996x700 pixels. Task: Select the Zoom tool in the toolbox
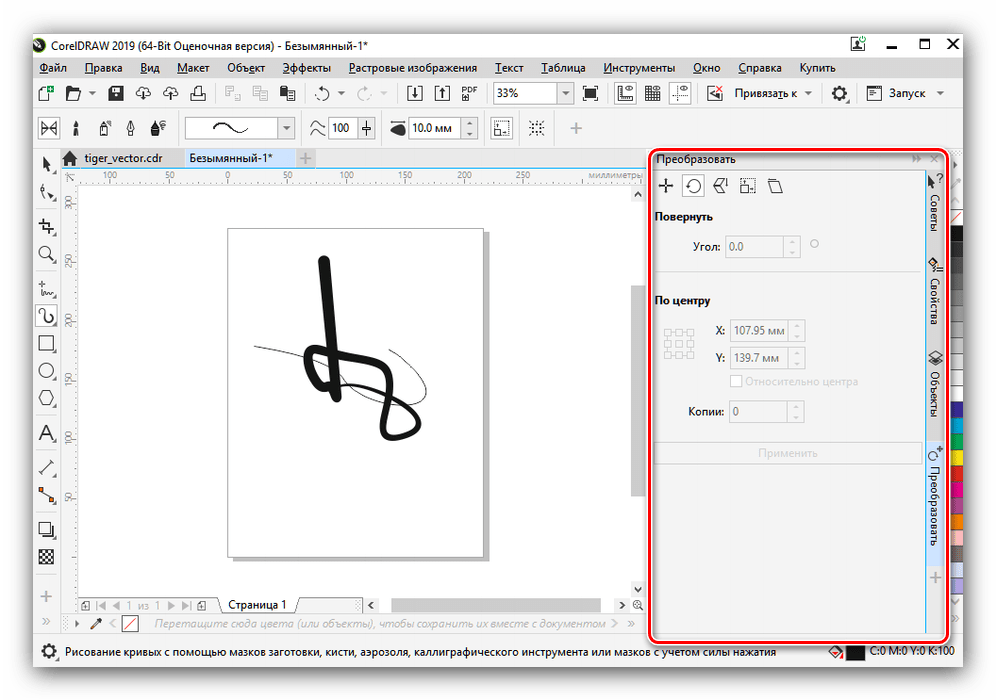pyautogui.click(x=46, y=254)
